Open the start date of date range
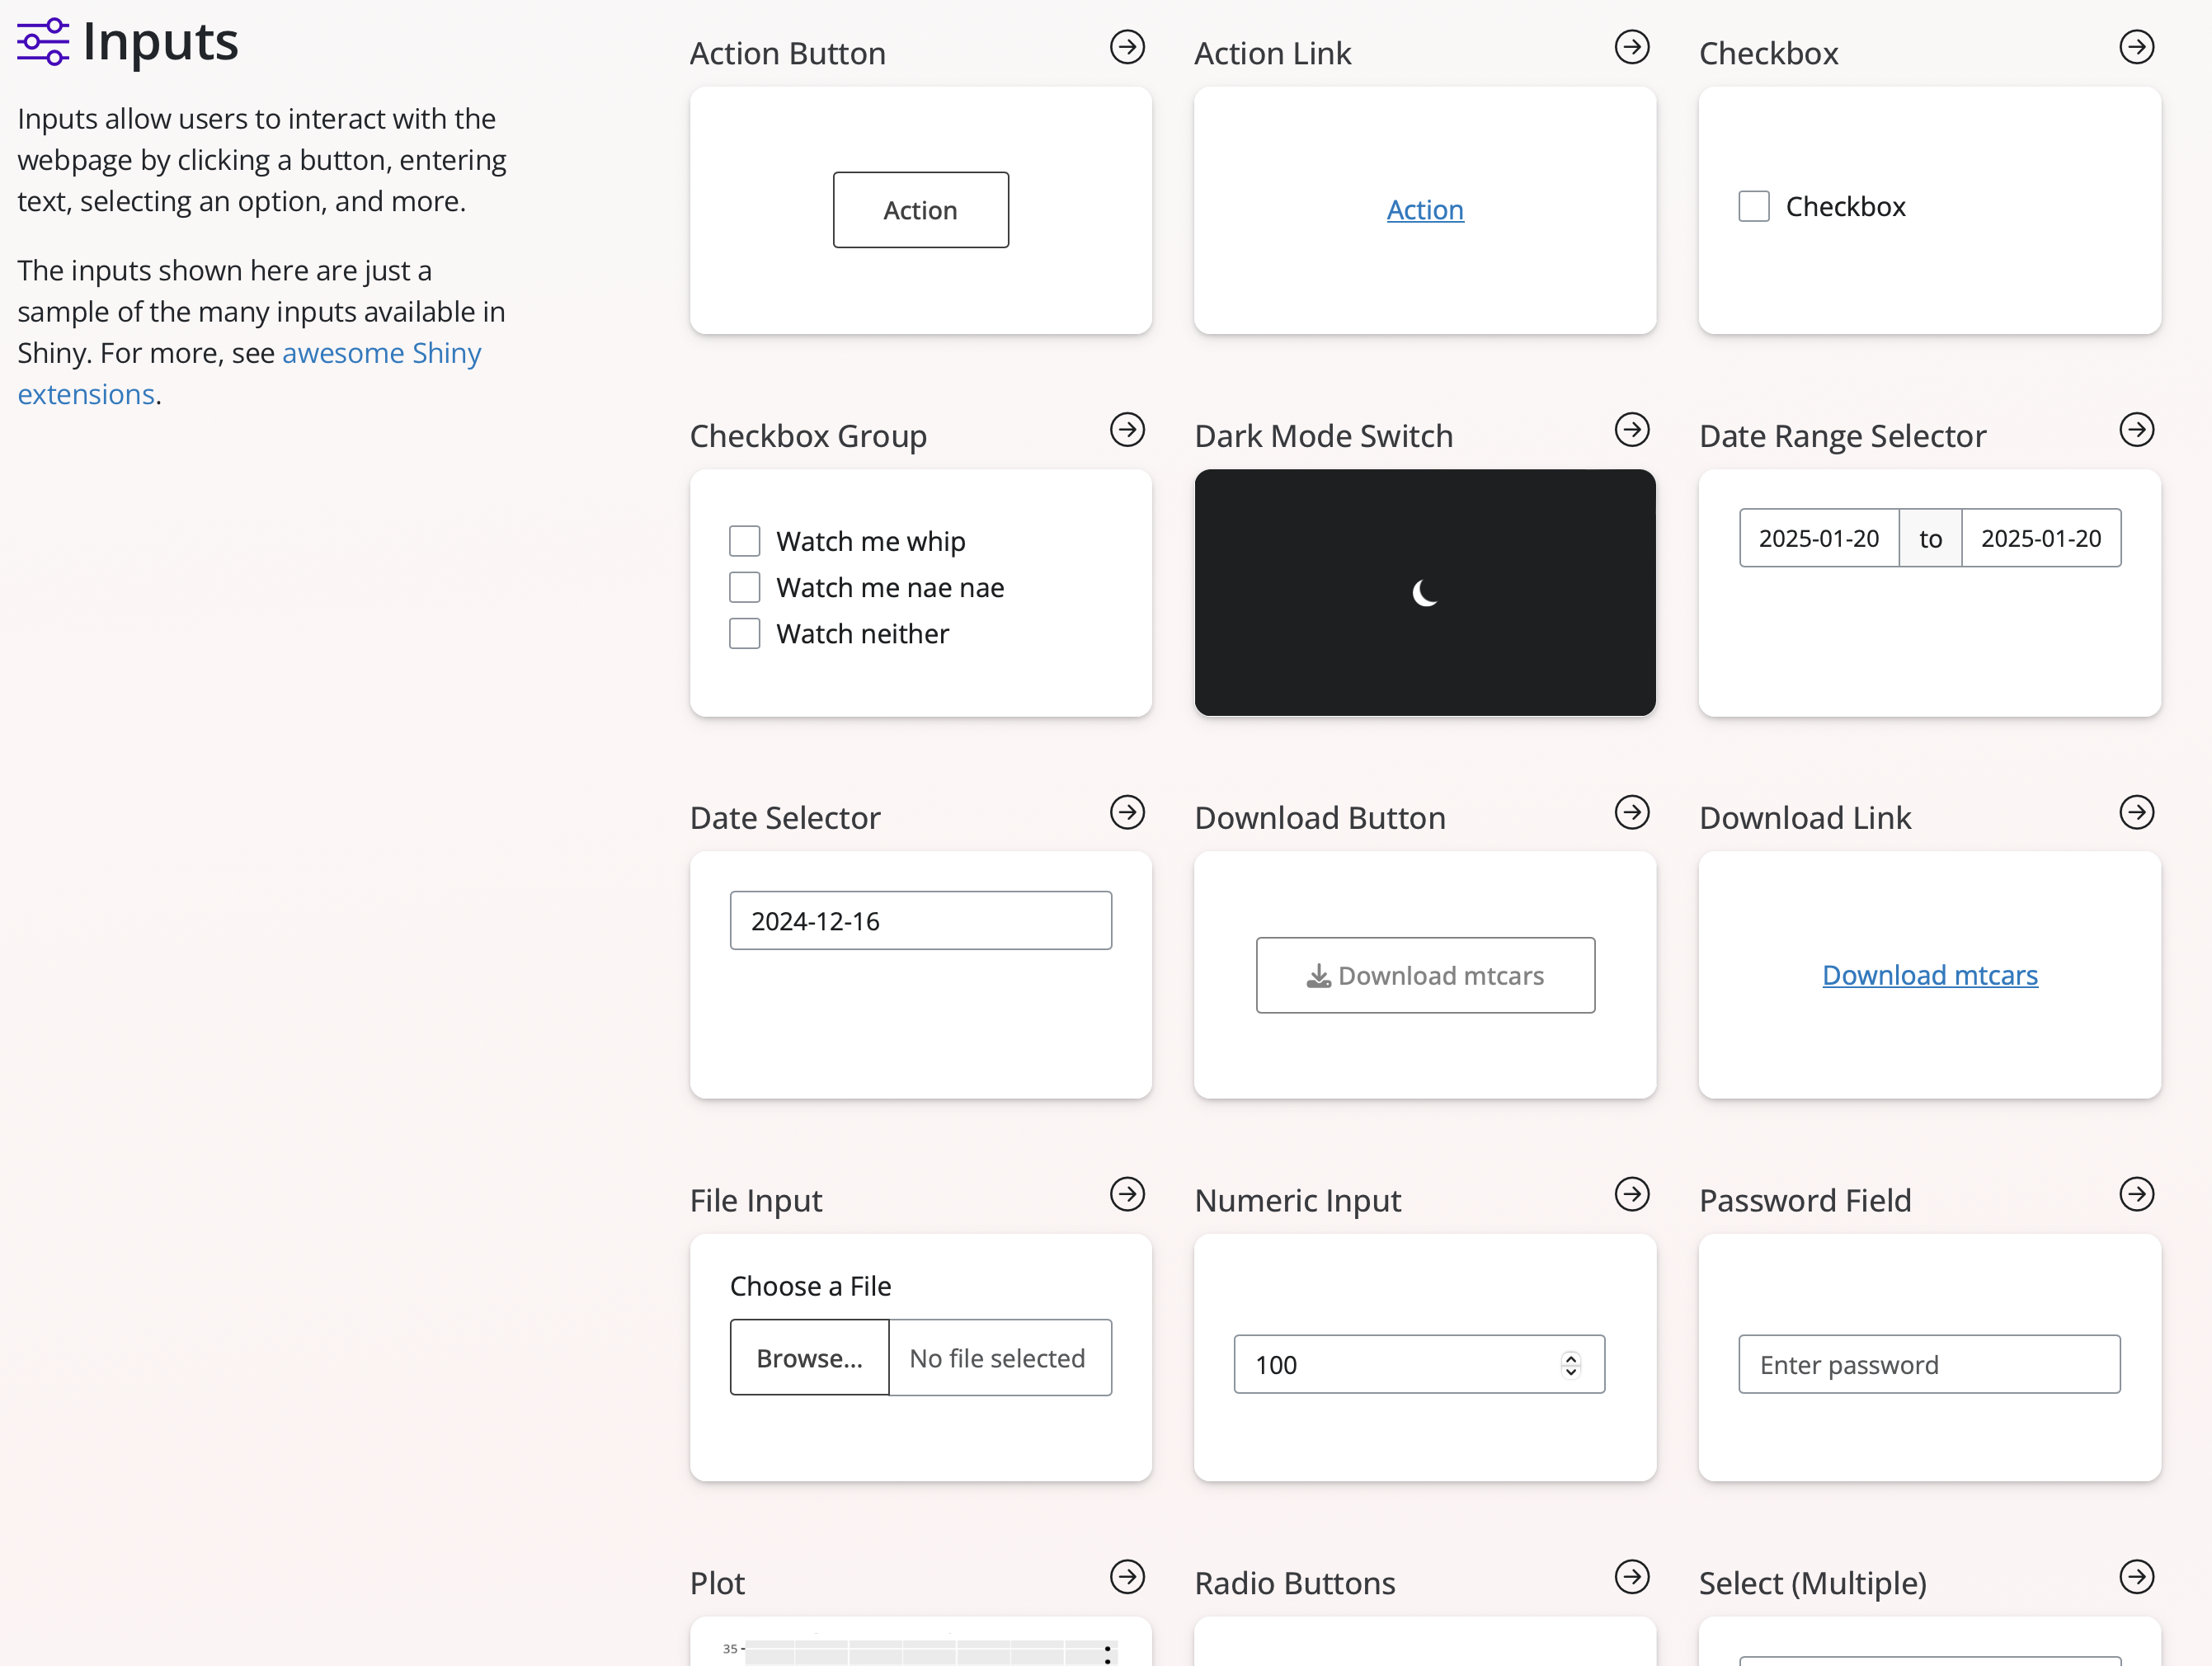Image resolution: width=2212 pixels, height=1666 pixels. click(x=1818, y=539)
